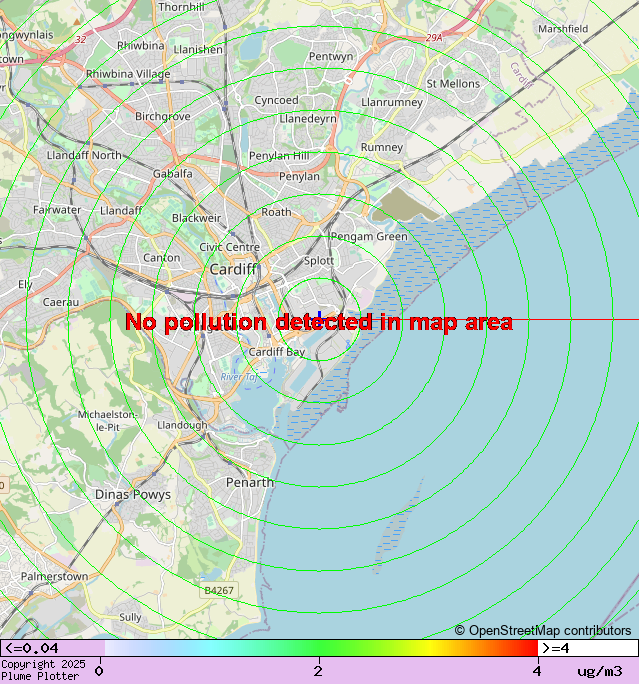Click the Penylan Hill label
The width and height of the screenshot is (639, 684).
279,156
